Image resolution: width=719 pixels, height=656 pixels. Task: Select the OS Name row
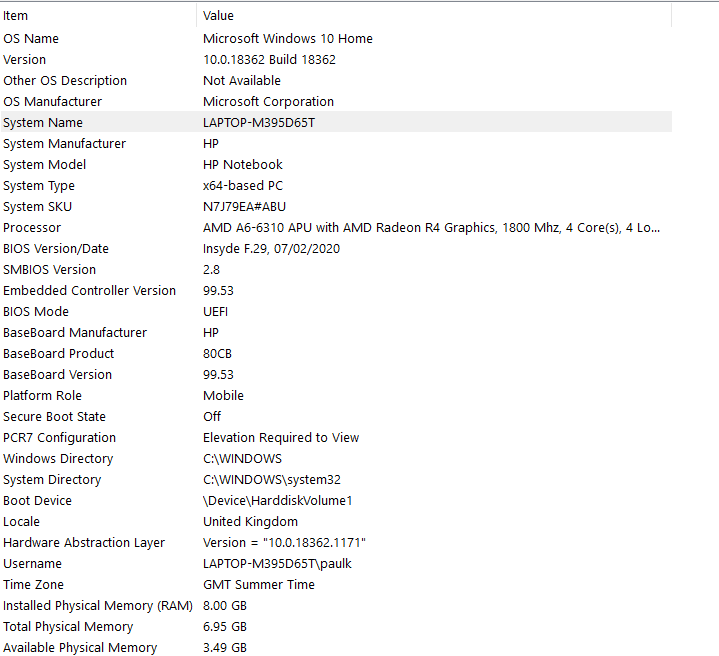coord(336,39)
